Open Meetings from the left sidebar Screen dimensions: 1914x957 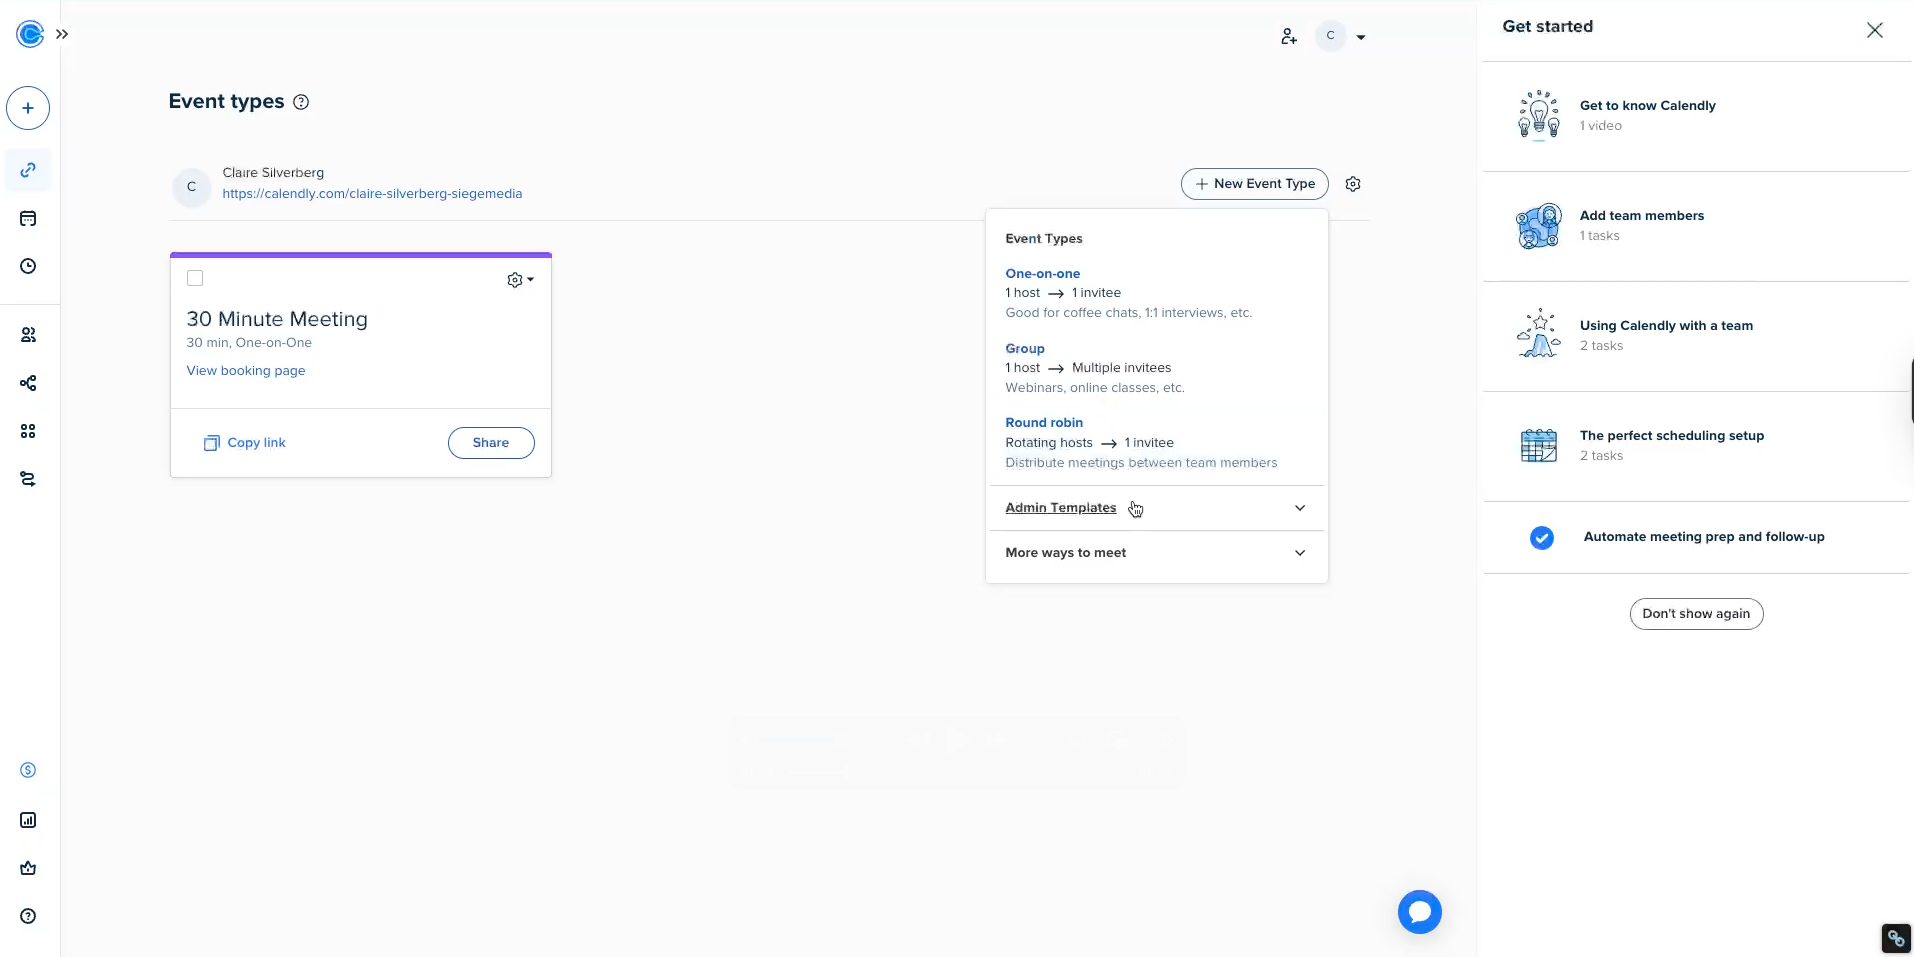pos(27,218)
